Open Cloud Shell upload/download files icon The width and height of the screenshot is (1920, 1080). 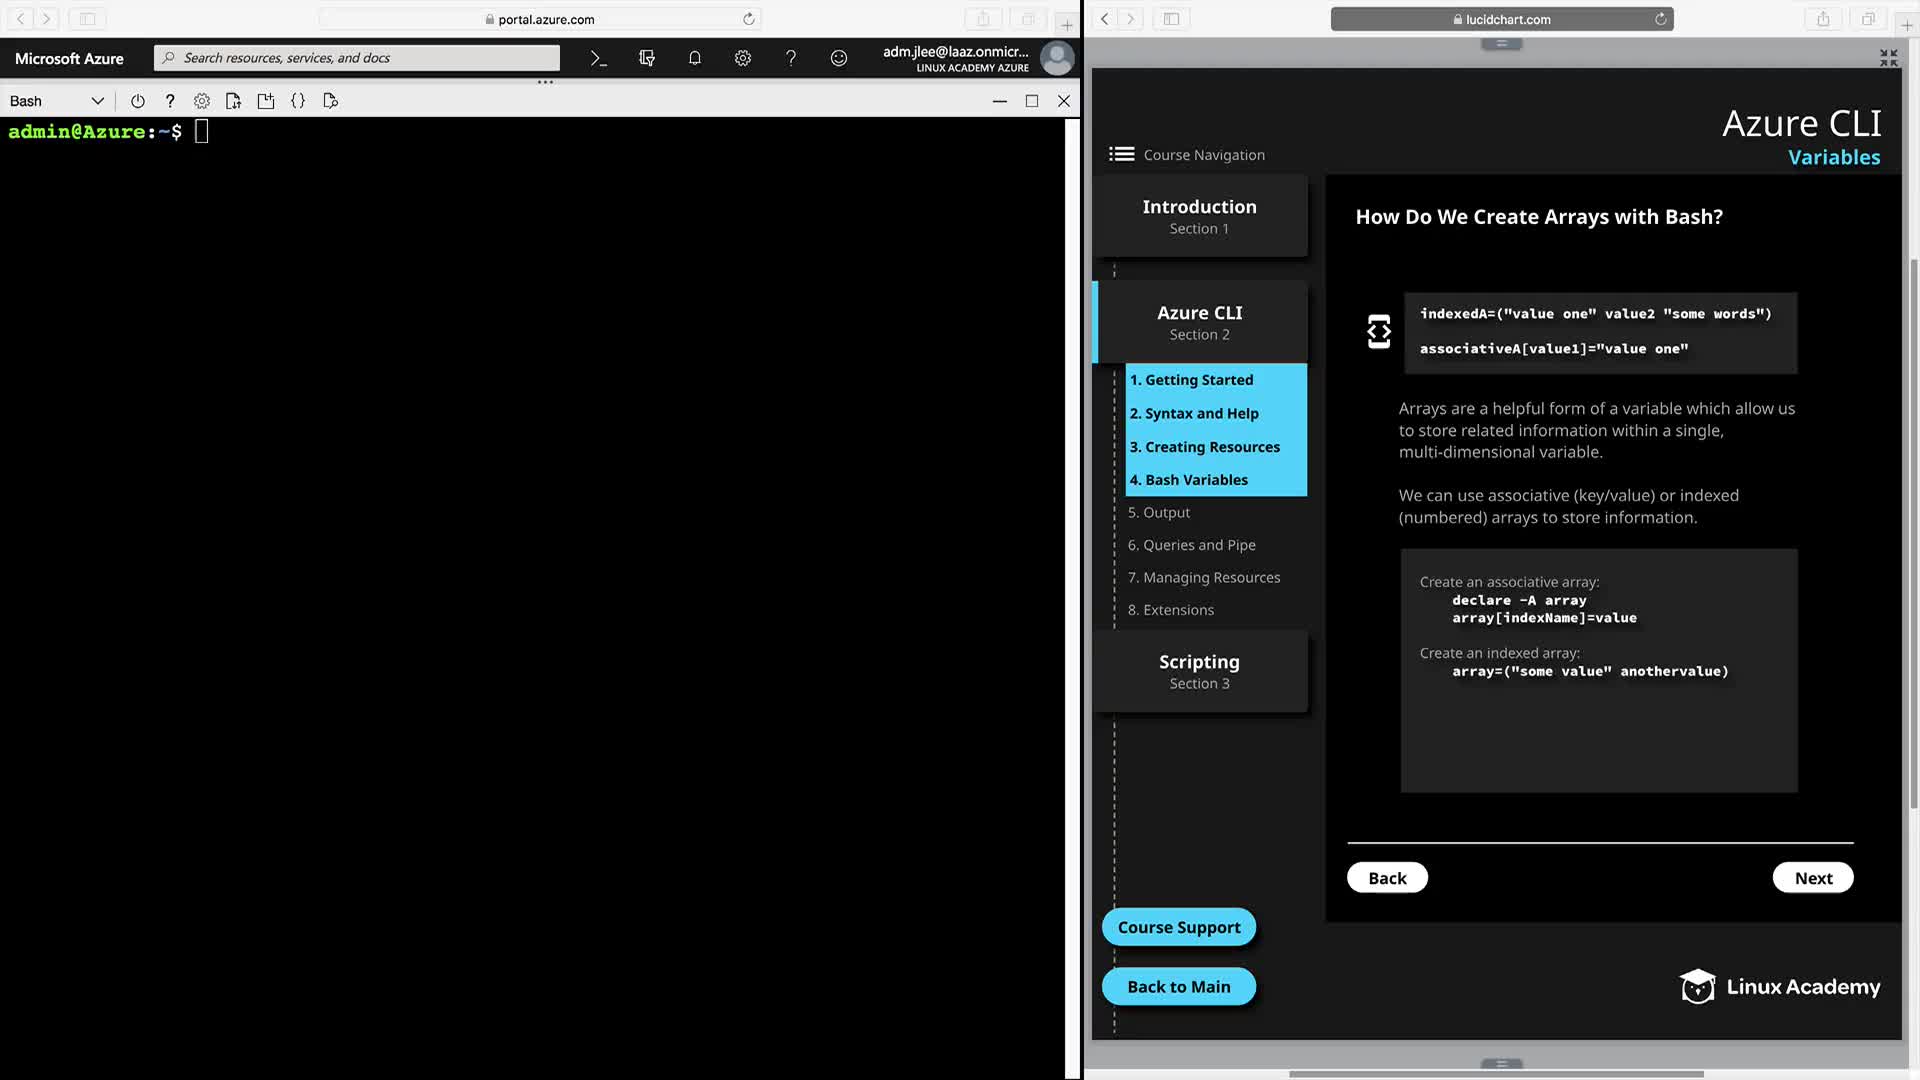tap(233, 101)
